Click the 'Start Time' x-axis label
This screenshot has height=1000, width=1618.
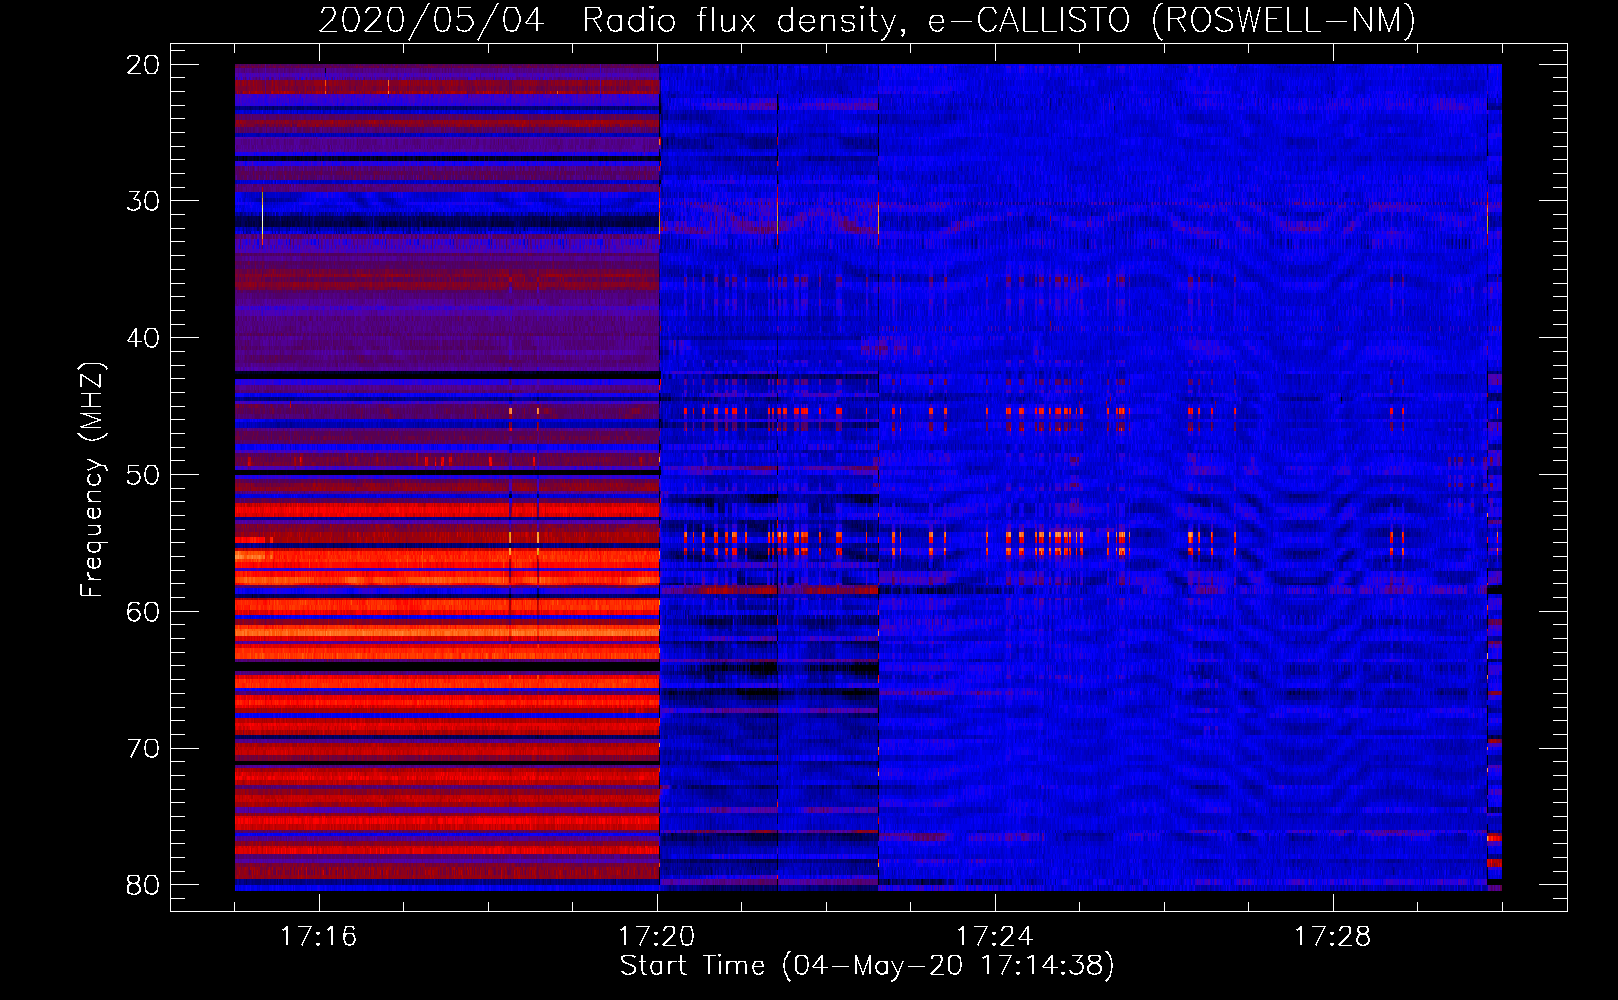click(867, 966)
